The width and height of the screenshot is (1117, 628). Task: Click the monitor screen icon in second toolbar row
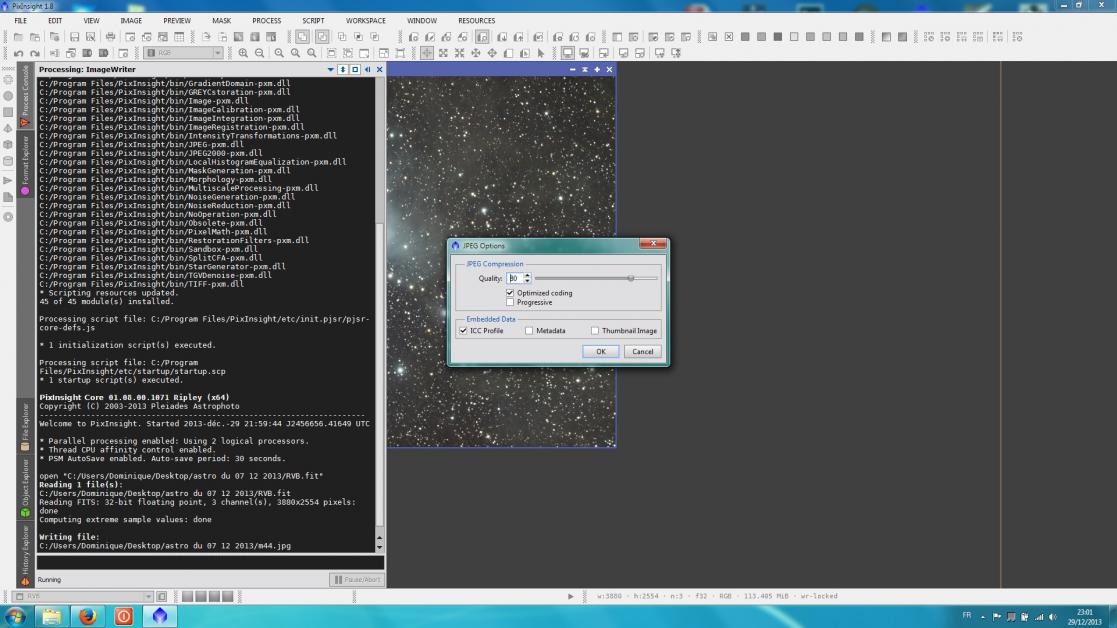click(x=568, y=53)
